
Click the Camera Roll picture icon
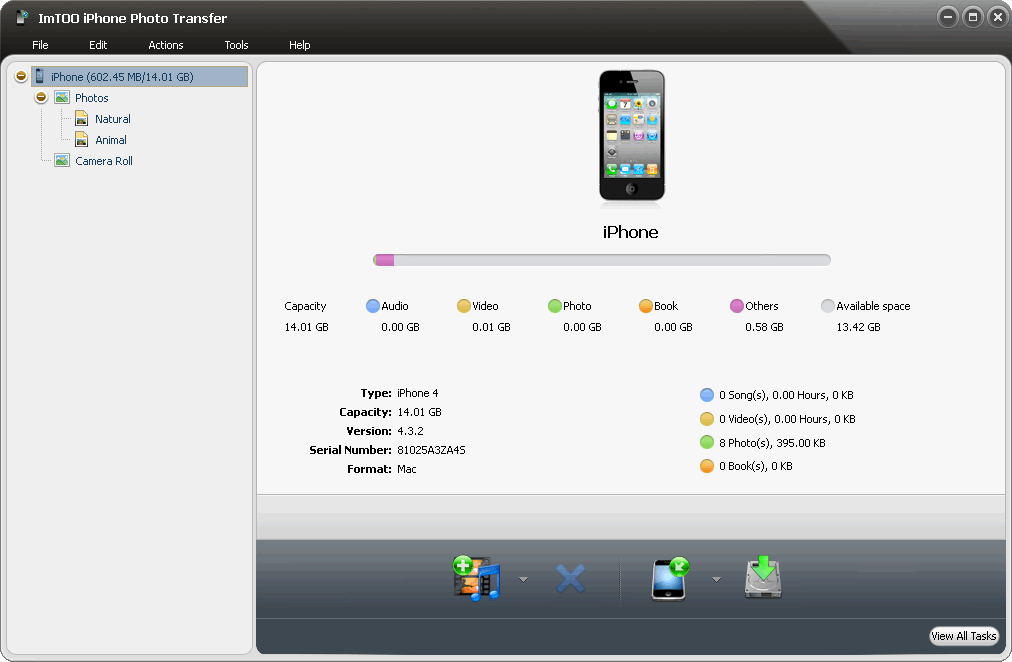(62, 160)
